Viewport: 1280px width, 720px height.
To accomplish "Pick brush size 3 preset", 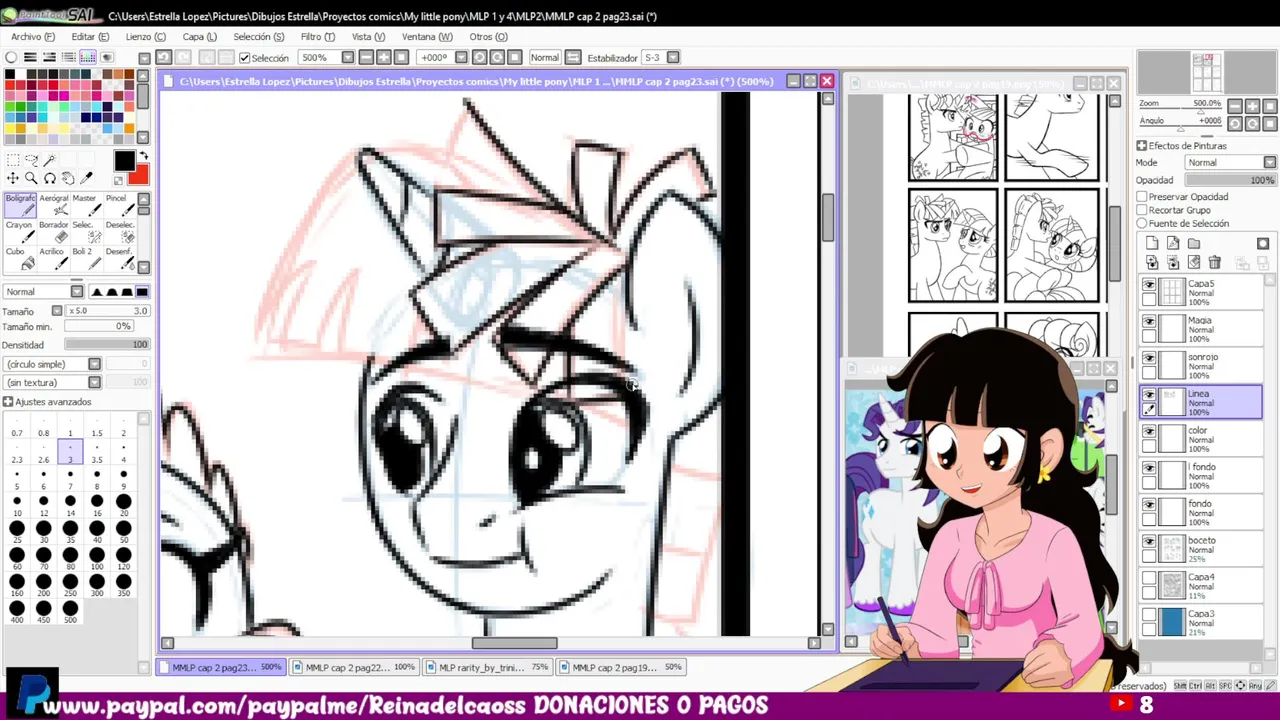I will [70, 453].
